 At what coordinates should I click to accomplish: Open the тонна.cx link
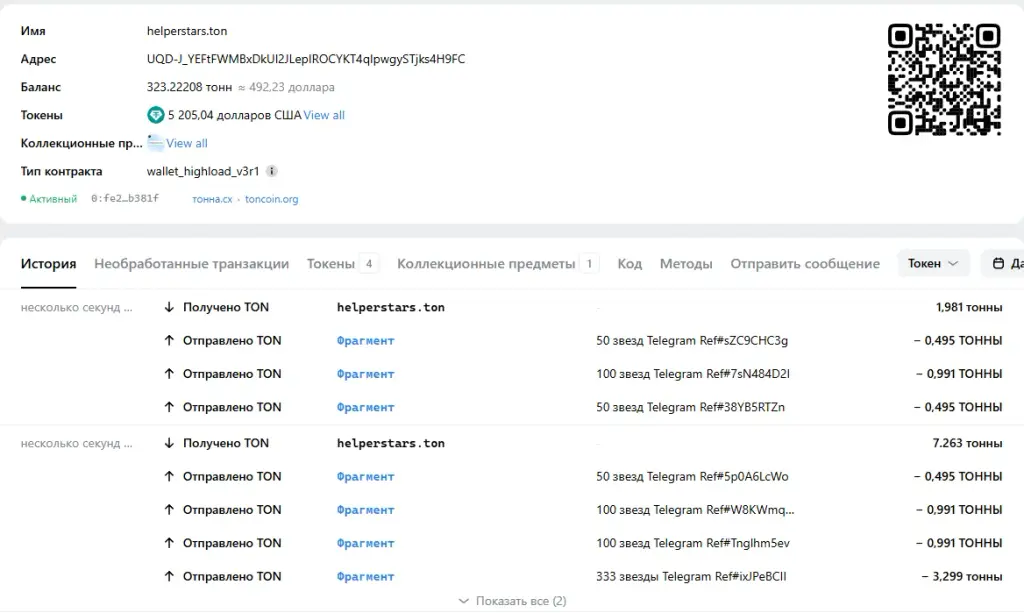[x=212, y=199]
